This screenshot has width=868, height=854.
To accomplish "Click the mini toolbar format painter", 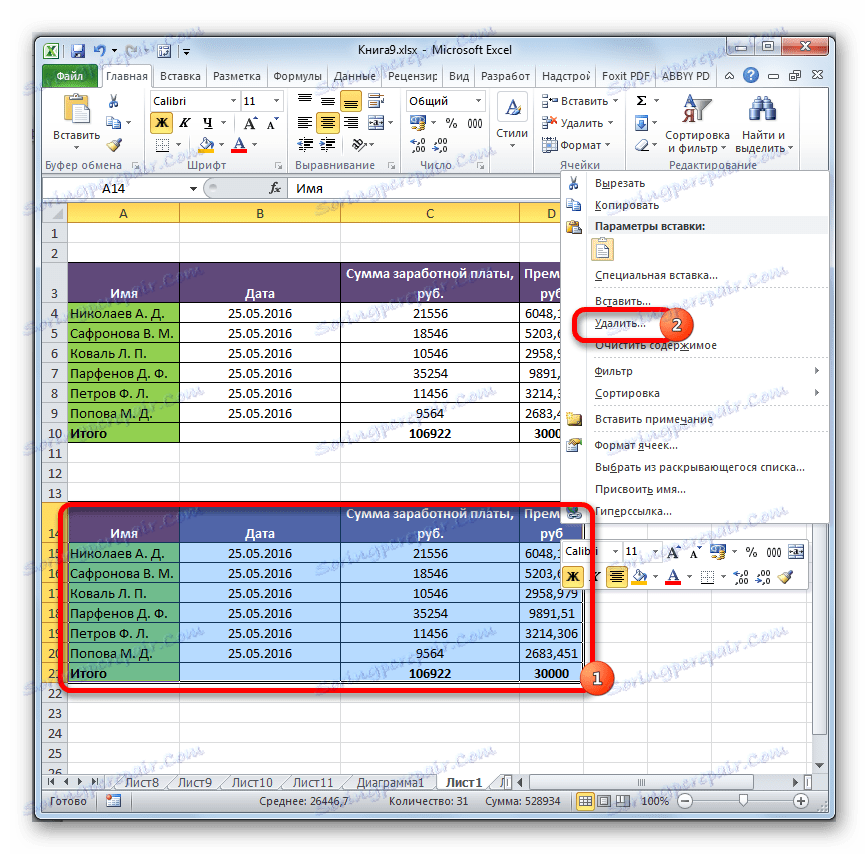I will [x=785, y=577].
